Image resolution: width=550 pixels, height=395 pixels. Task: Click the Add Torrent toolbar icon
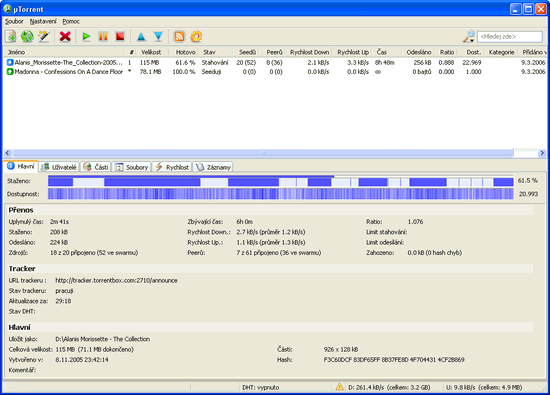[11, 36]
